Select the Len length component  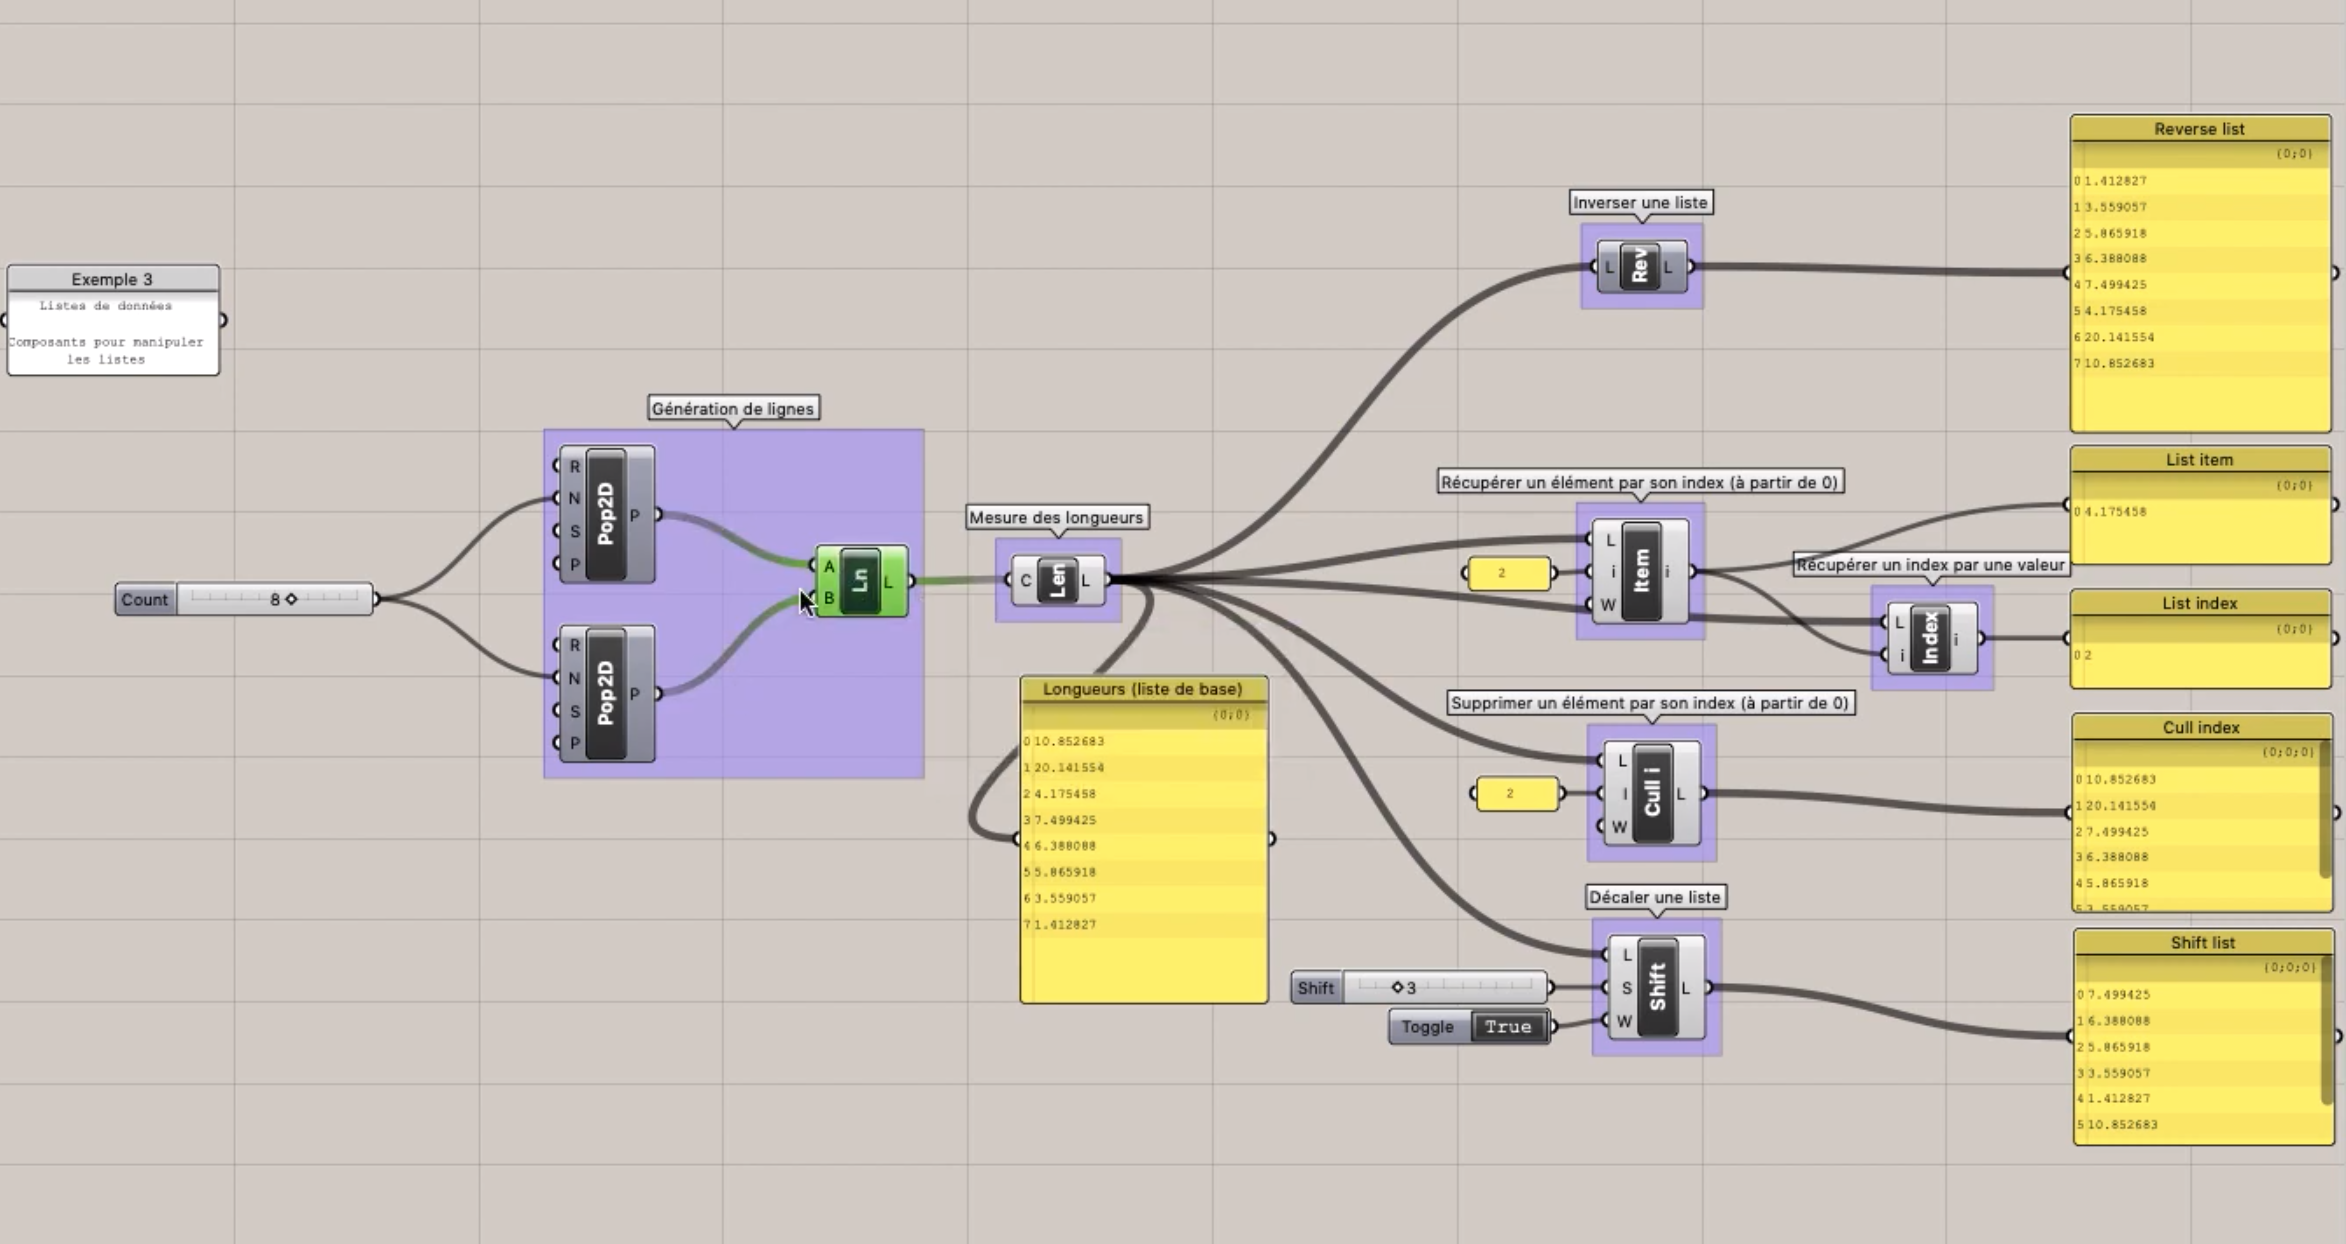click(x=1057, y=580)
